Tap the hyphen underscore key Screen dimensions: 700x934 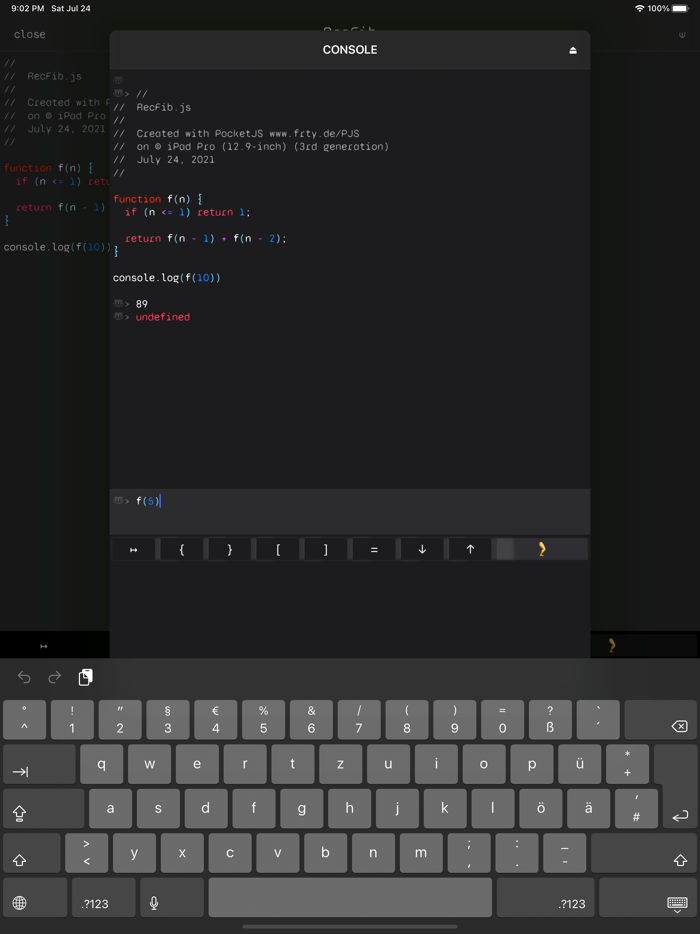[x=565, y=853]
